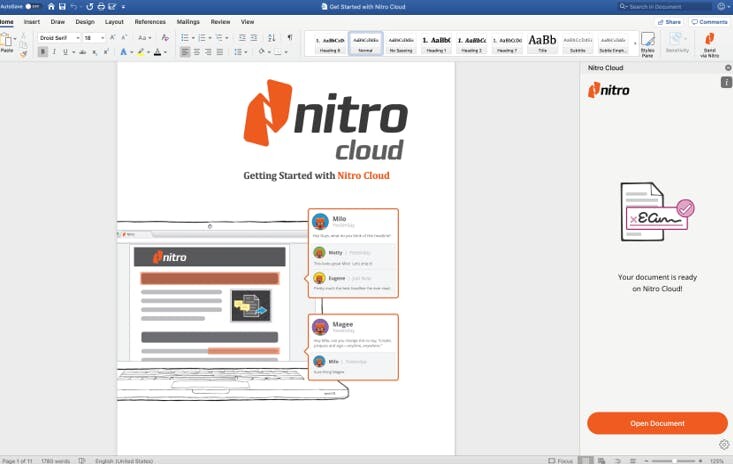The height and width of the screenshot is (464, 733).
Task: Open settings gear in Nitro Cloud panel
Action: pos(724,444)
